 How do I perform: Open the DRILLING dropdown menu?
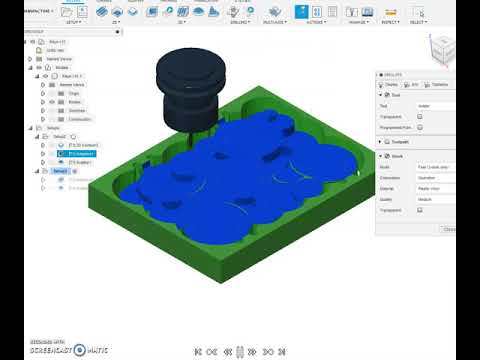tap(240, 22)
